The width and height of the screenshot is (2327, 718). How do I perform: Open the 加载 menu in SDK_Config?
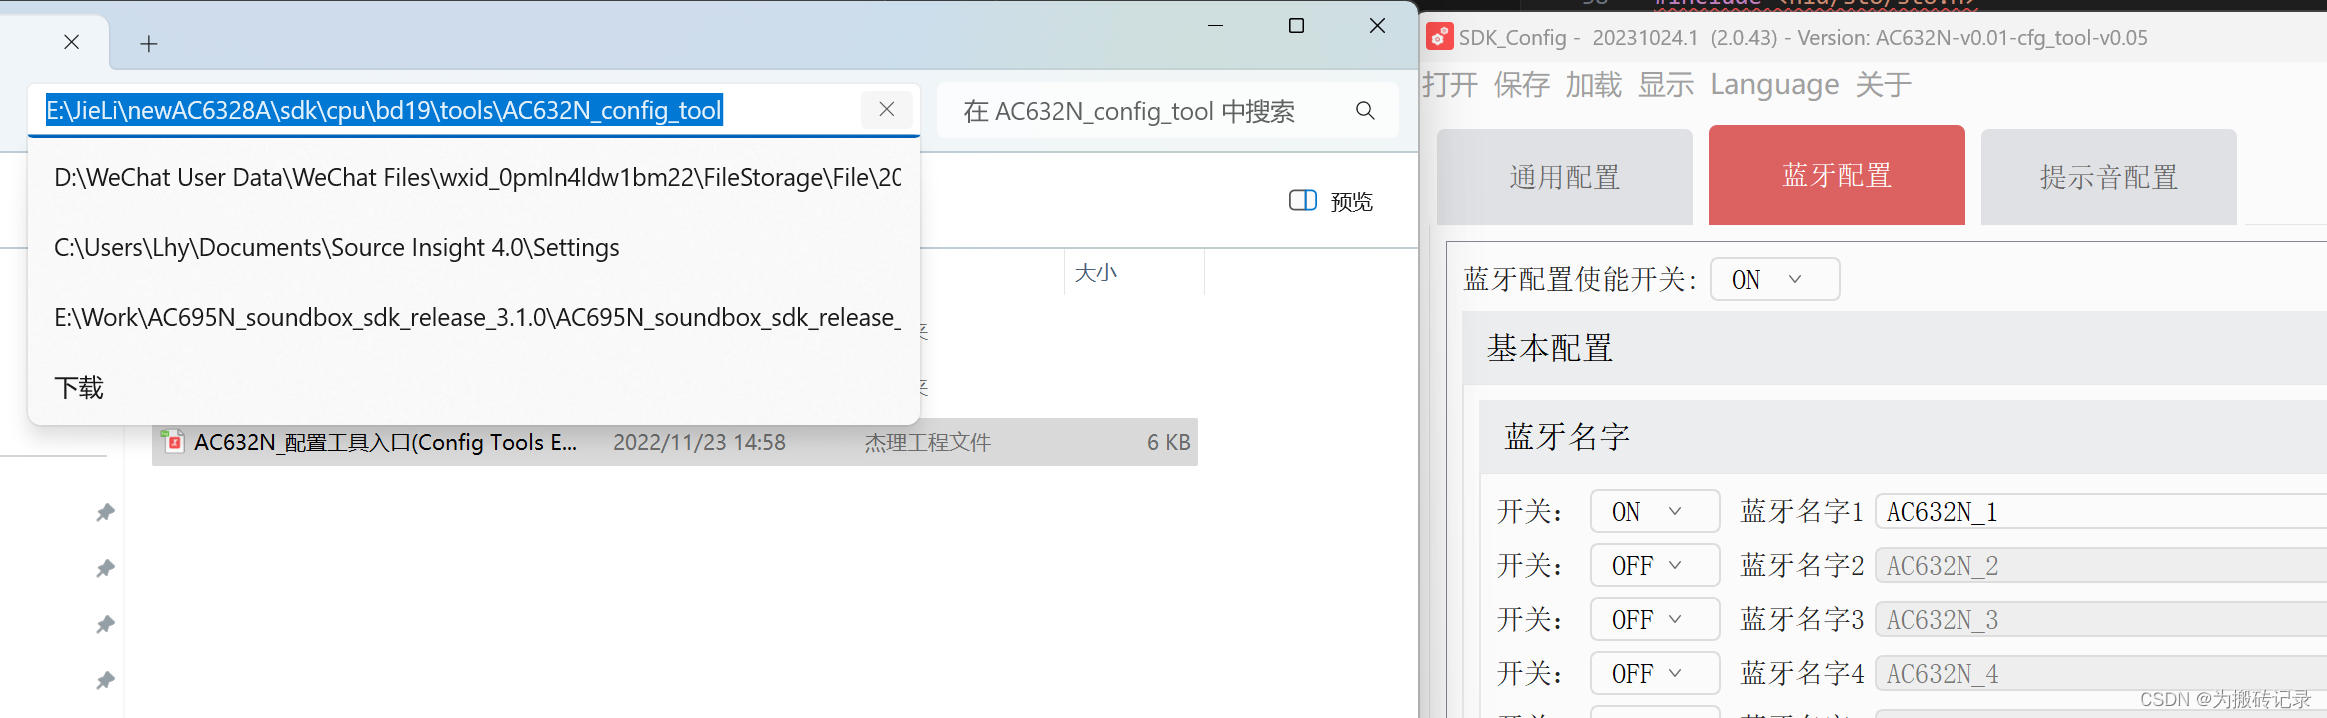tap(1594, 85)
